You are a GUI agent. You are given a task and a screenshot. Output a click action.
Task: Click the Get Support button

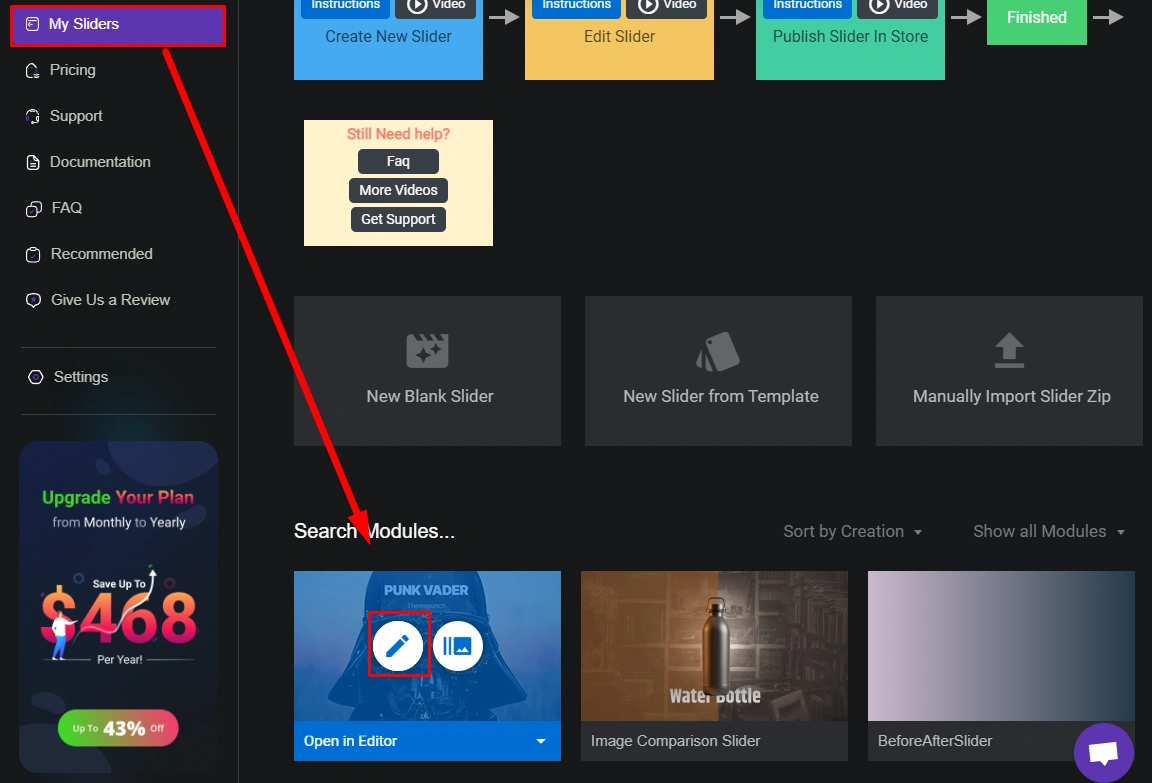398,220
